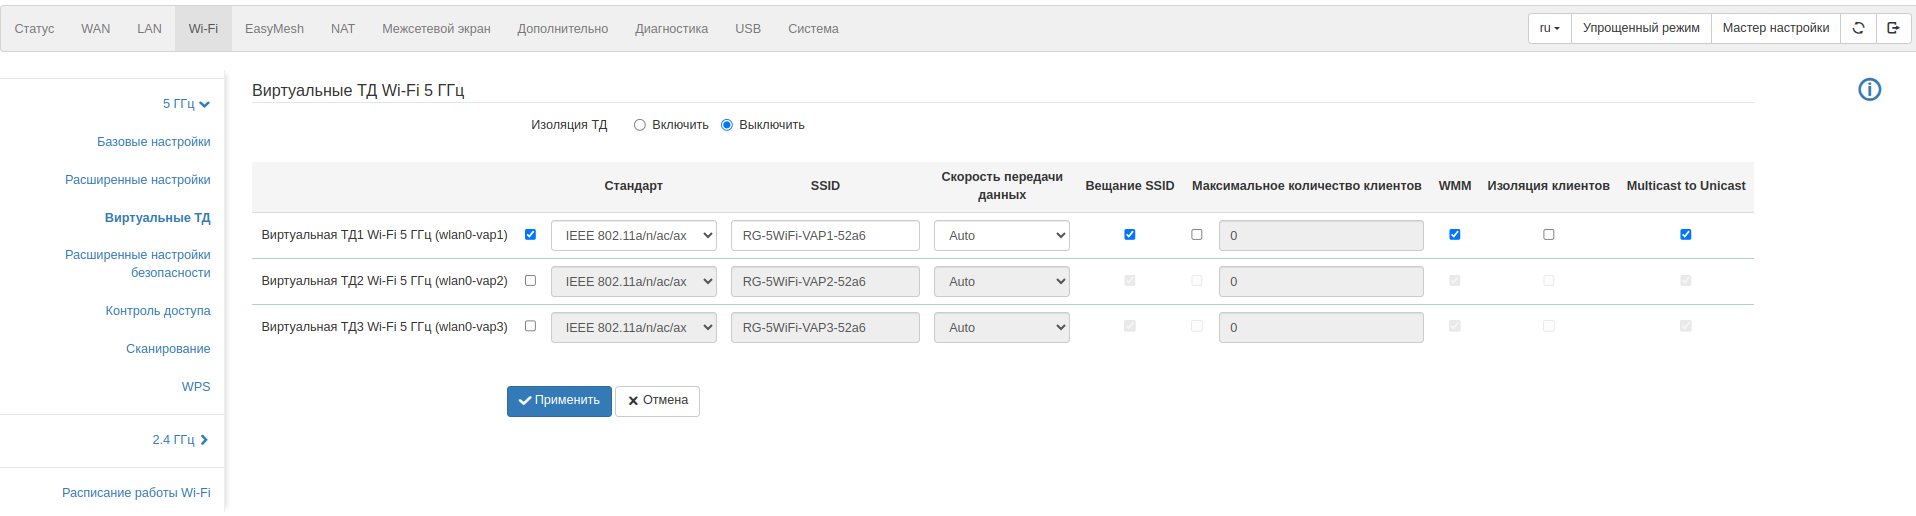Open the blue info help icon
The width and height of the screenshot is (1916, 516).
pos(1869,90)
